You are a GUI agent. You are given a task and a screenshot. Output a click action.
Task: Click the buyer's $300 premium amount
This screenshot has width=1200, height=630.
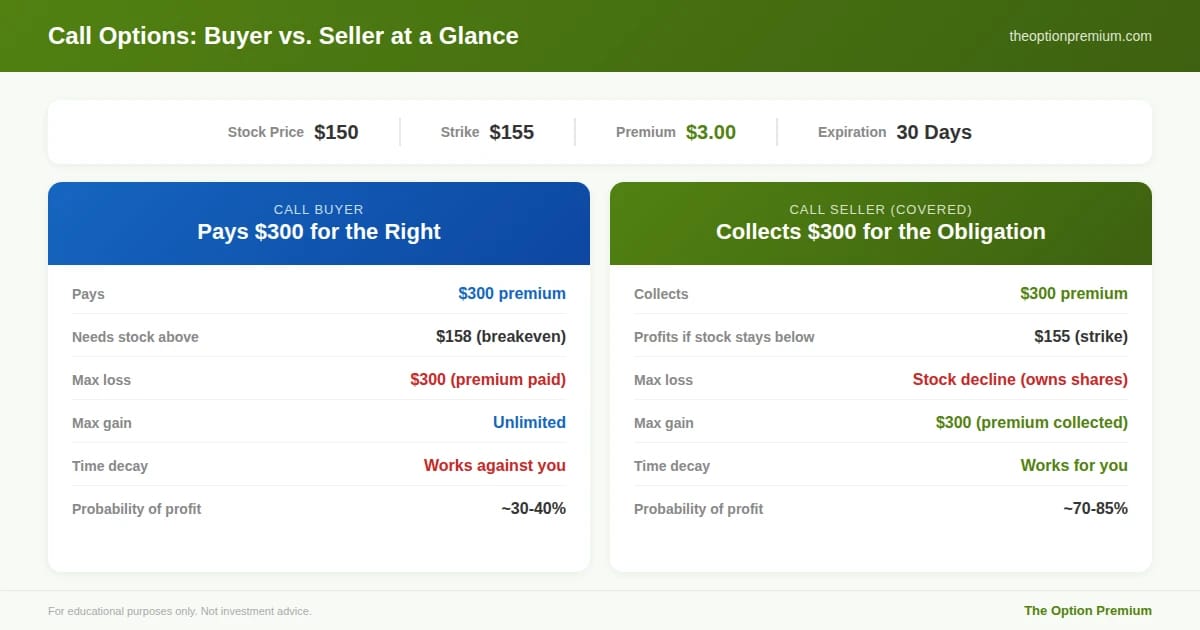(512, 293)
